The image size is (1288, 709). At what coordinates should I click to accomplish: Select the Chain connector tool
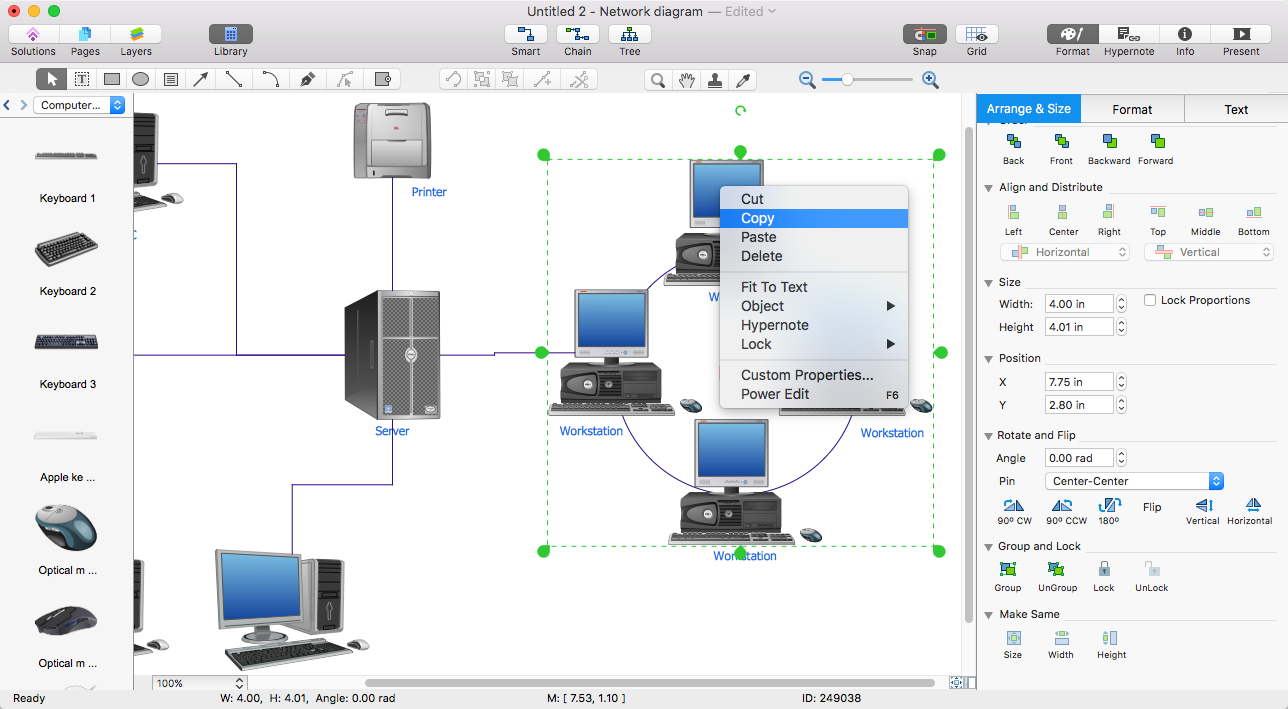[x=577, y=38]
